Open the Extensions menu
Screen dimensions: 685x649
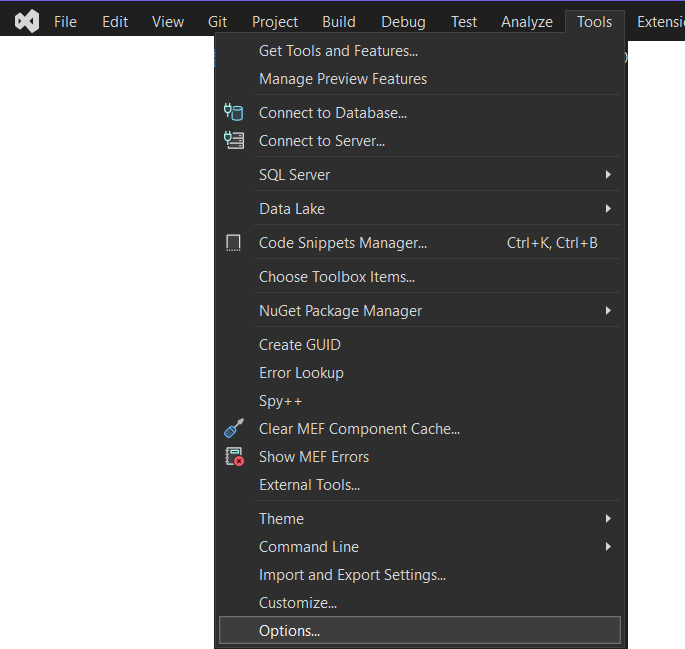pyautogui.click(x=661, y=22)
